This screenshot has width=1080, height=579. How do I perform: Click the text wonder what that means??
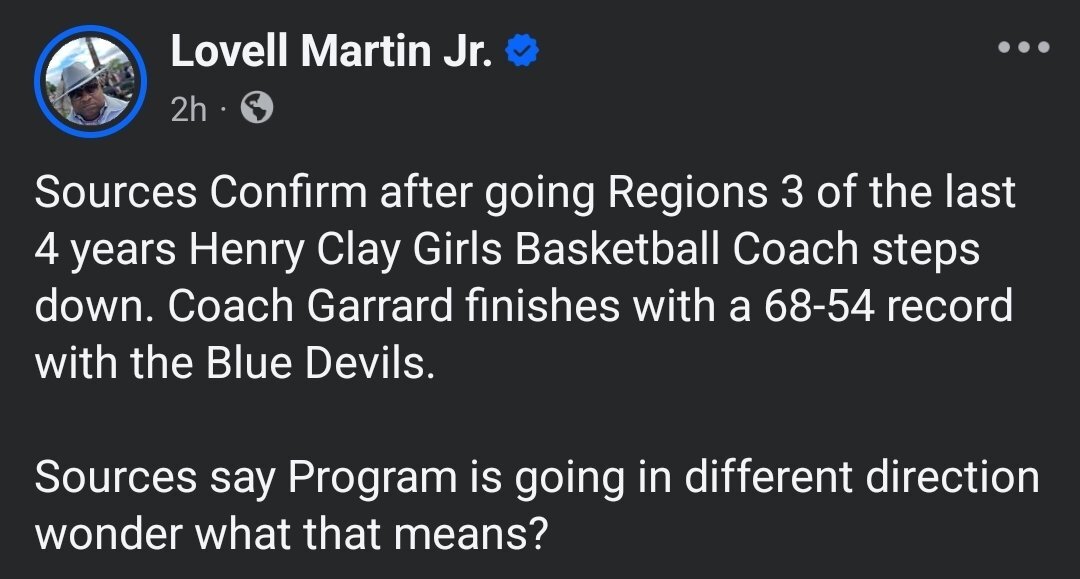[x=291, y=533]
